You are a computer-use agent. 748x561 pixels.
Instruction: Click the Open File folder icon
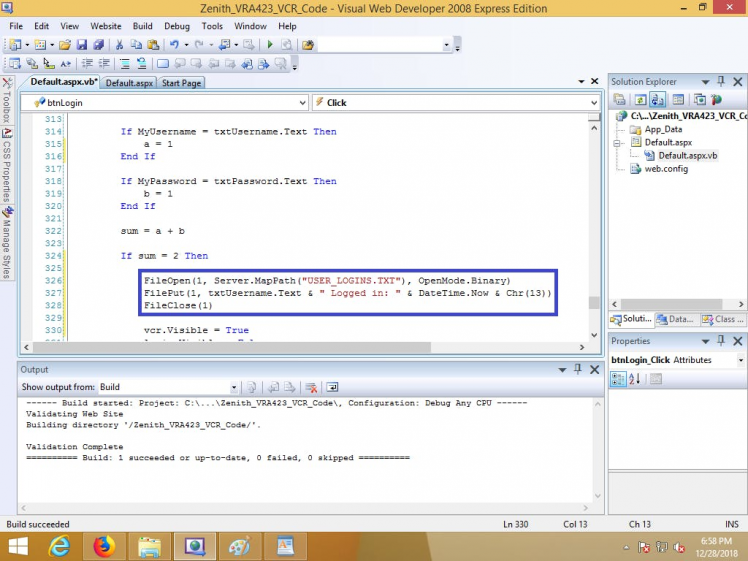tap(65, 45)
